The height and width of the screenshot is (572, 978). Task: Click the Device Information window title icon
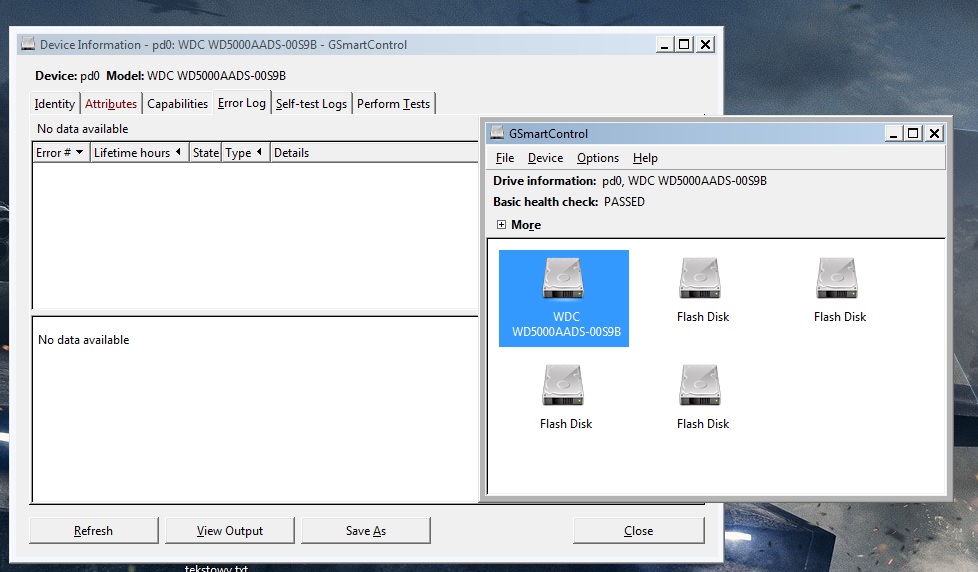[28, 44]
